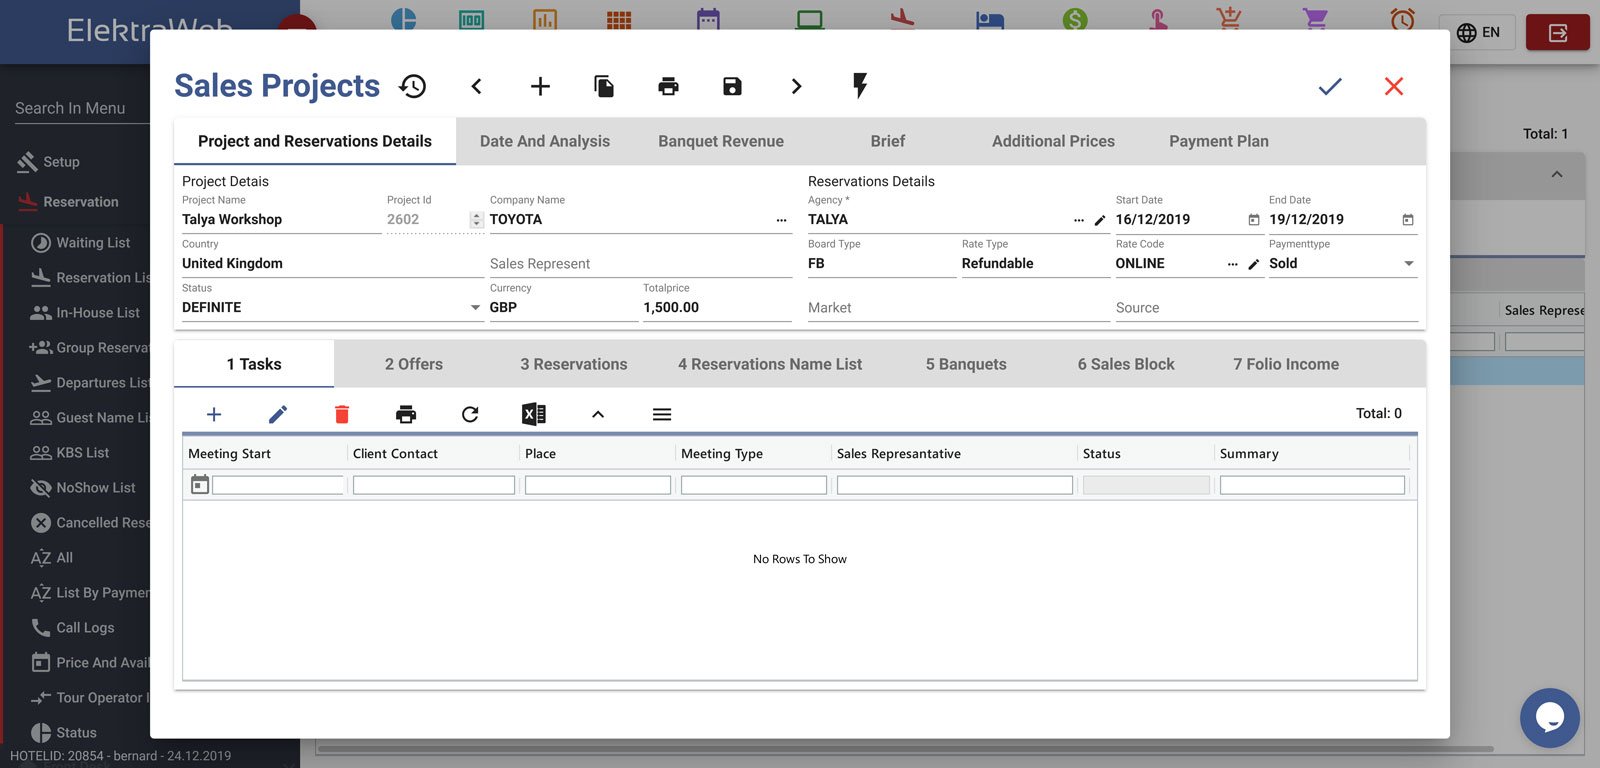Image resolution: width=1600 pixels, height=768 pixels.
Task: Collapse background panel with chevron up
Action: [x=1557, y=174]
